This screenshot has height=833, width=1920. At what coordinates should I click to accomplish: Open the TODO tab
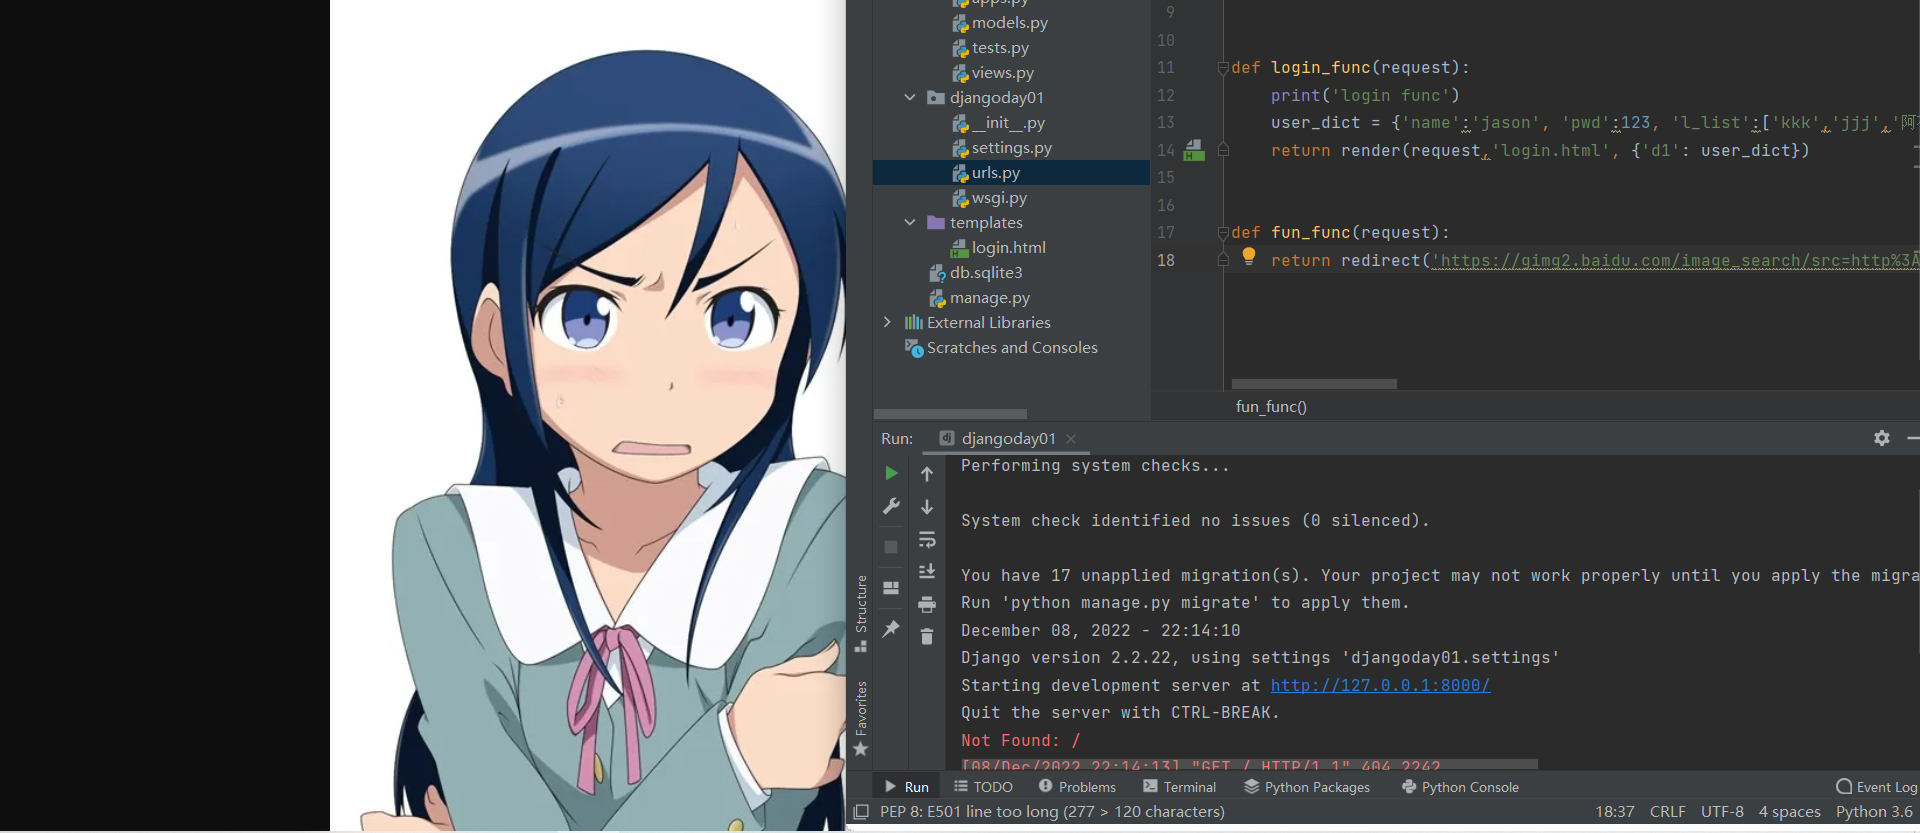(983, 787)
